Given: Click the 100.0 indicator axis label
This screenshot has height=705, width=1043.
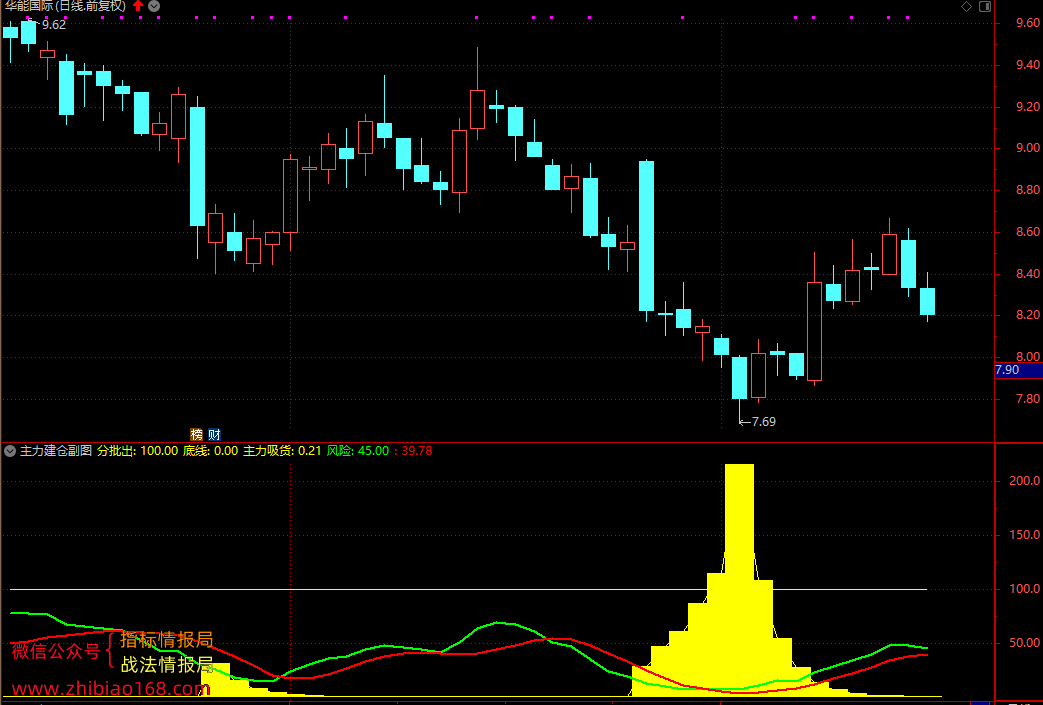Looking at the screenshot, I should click(x=1025, y=589).
